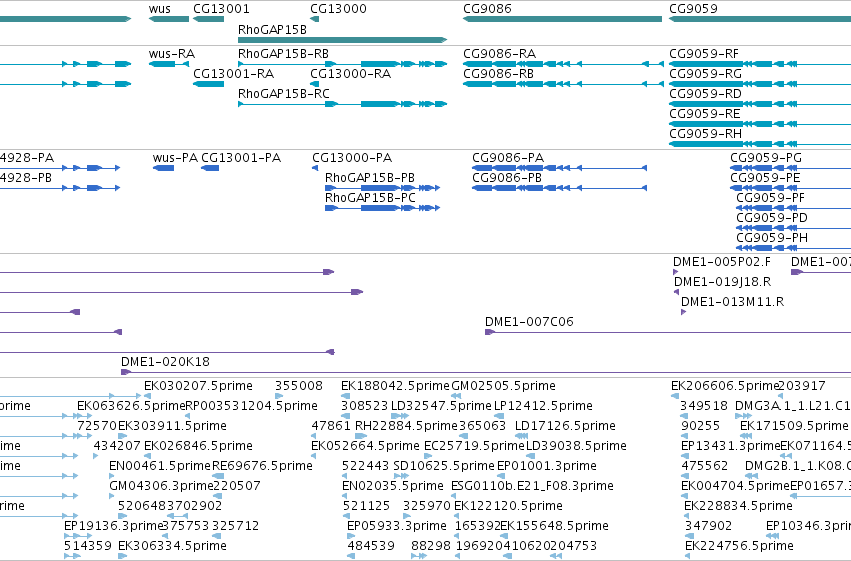Click the EK030207.5prime EST label

(199, 386)
